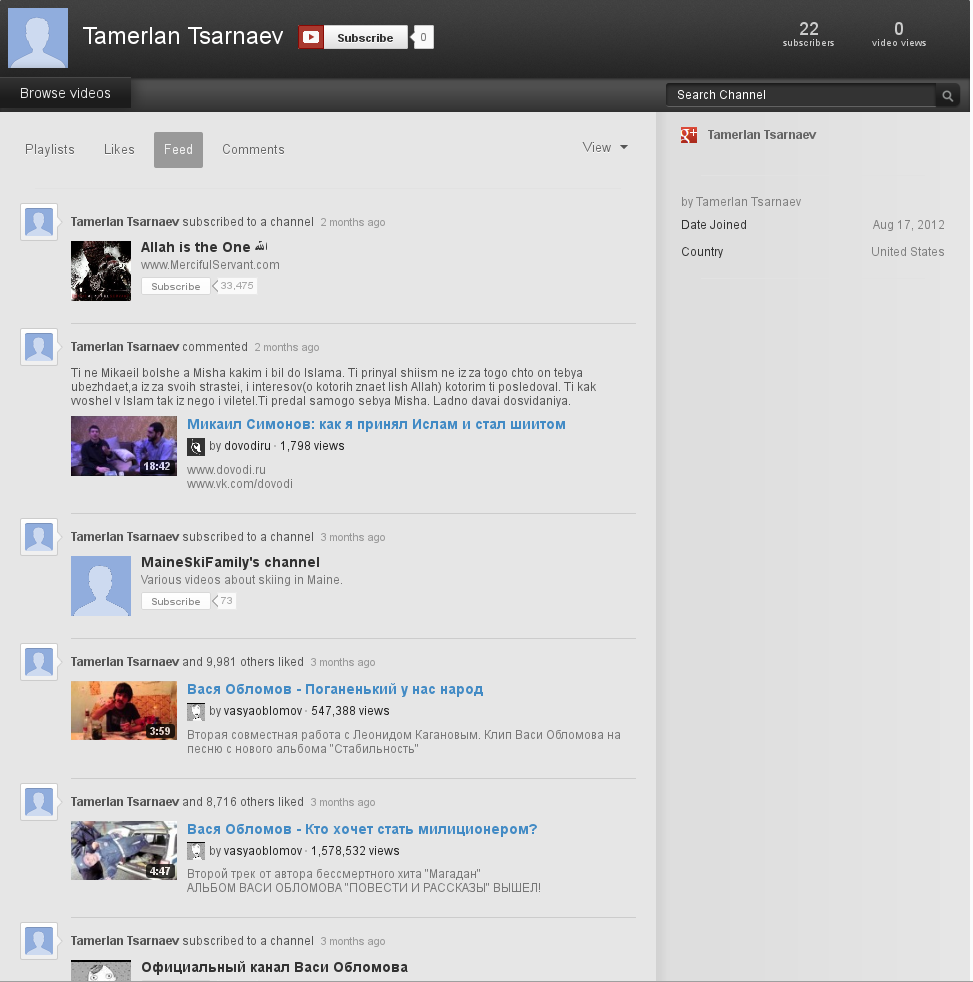
Task: Expand the View dropdown menu
Action: click(x=605, y=147)
